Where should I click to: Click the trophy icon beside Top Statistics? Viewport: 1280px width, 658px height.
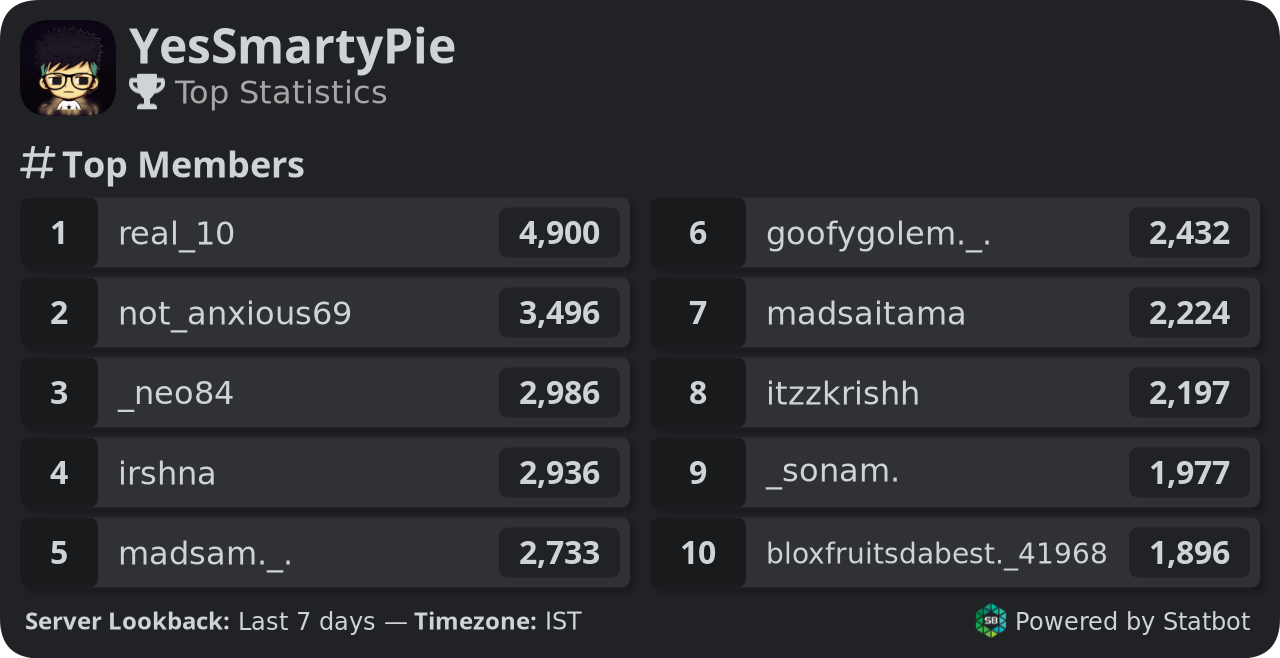pos(147,92)
